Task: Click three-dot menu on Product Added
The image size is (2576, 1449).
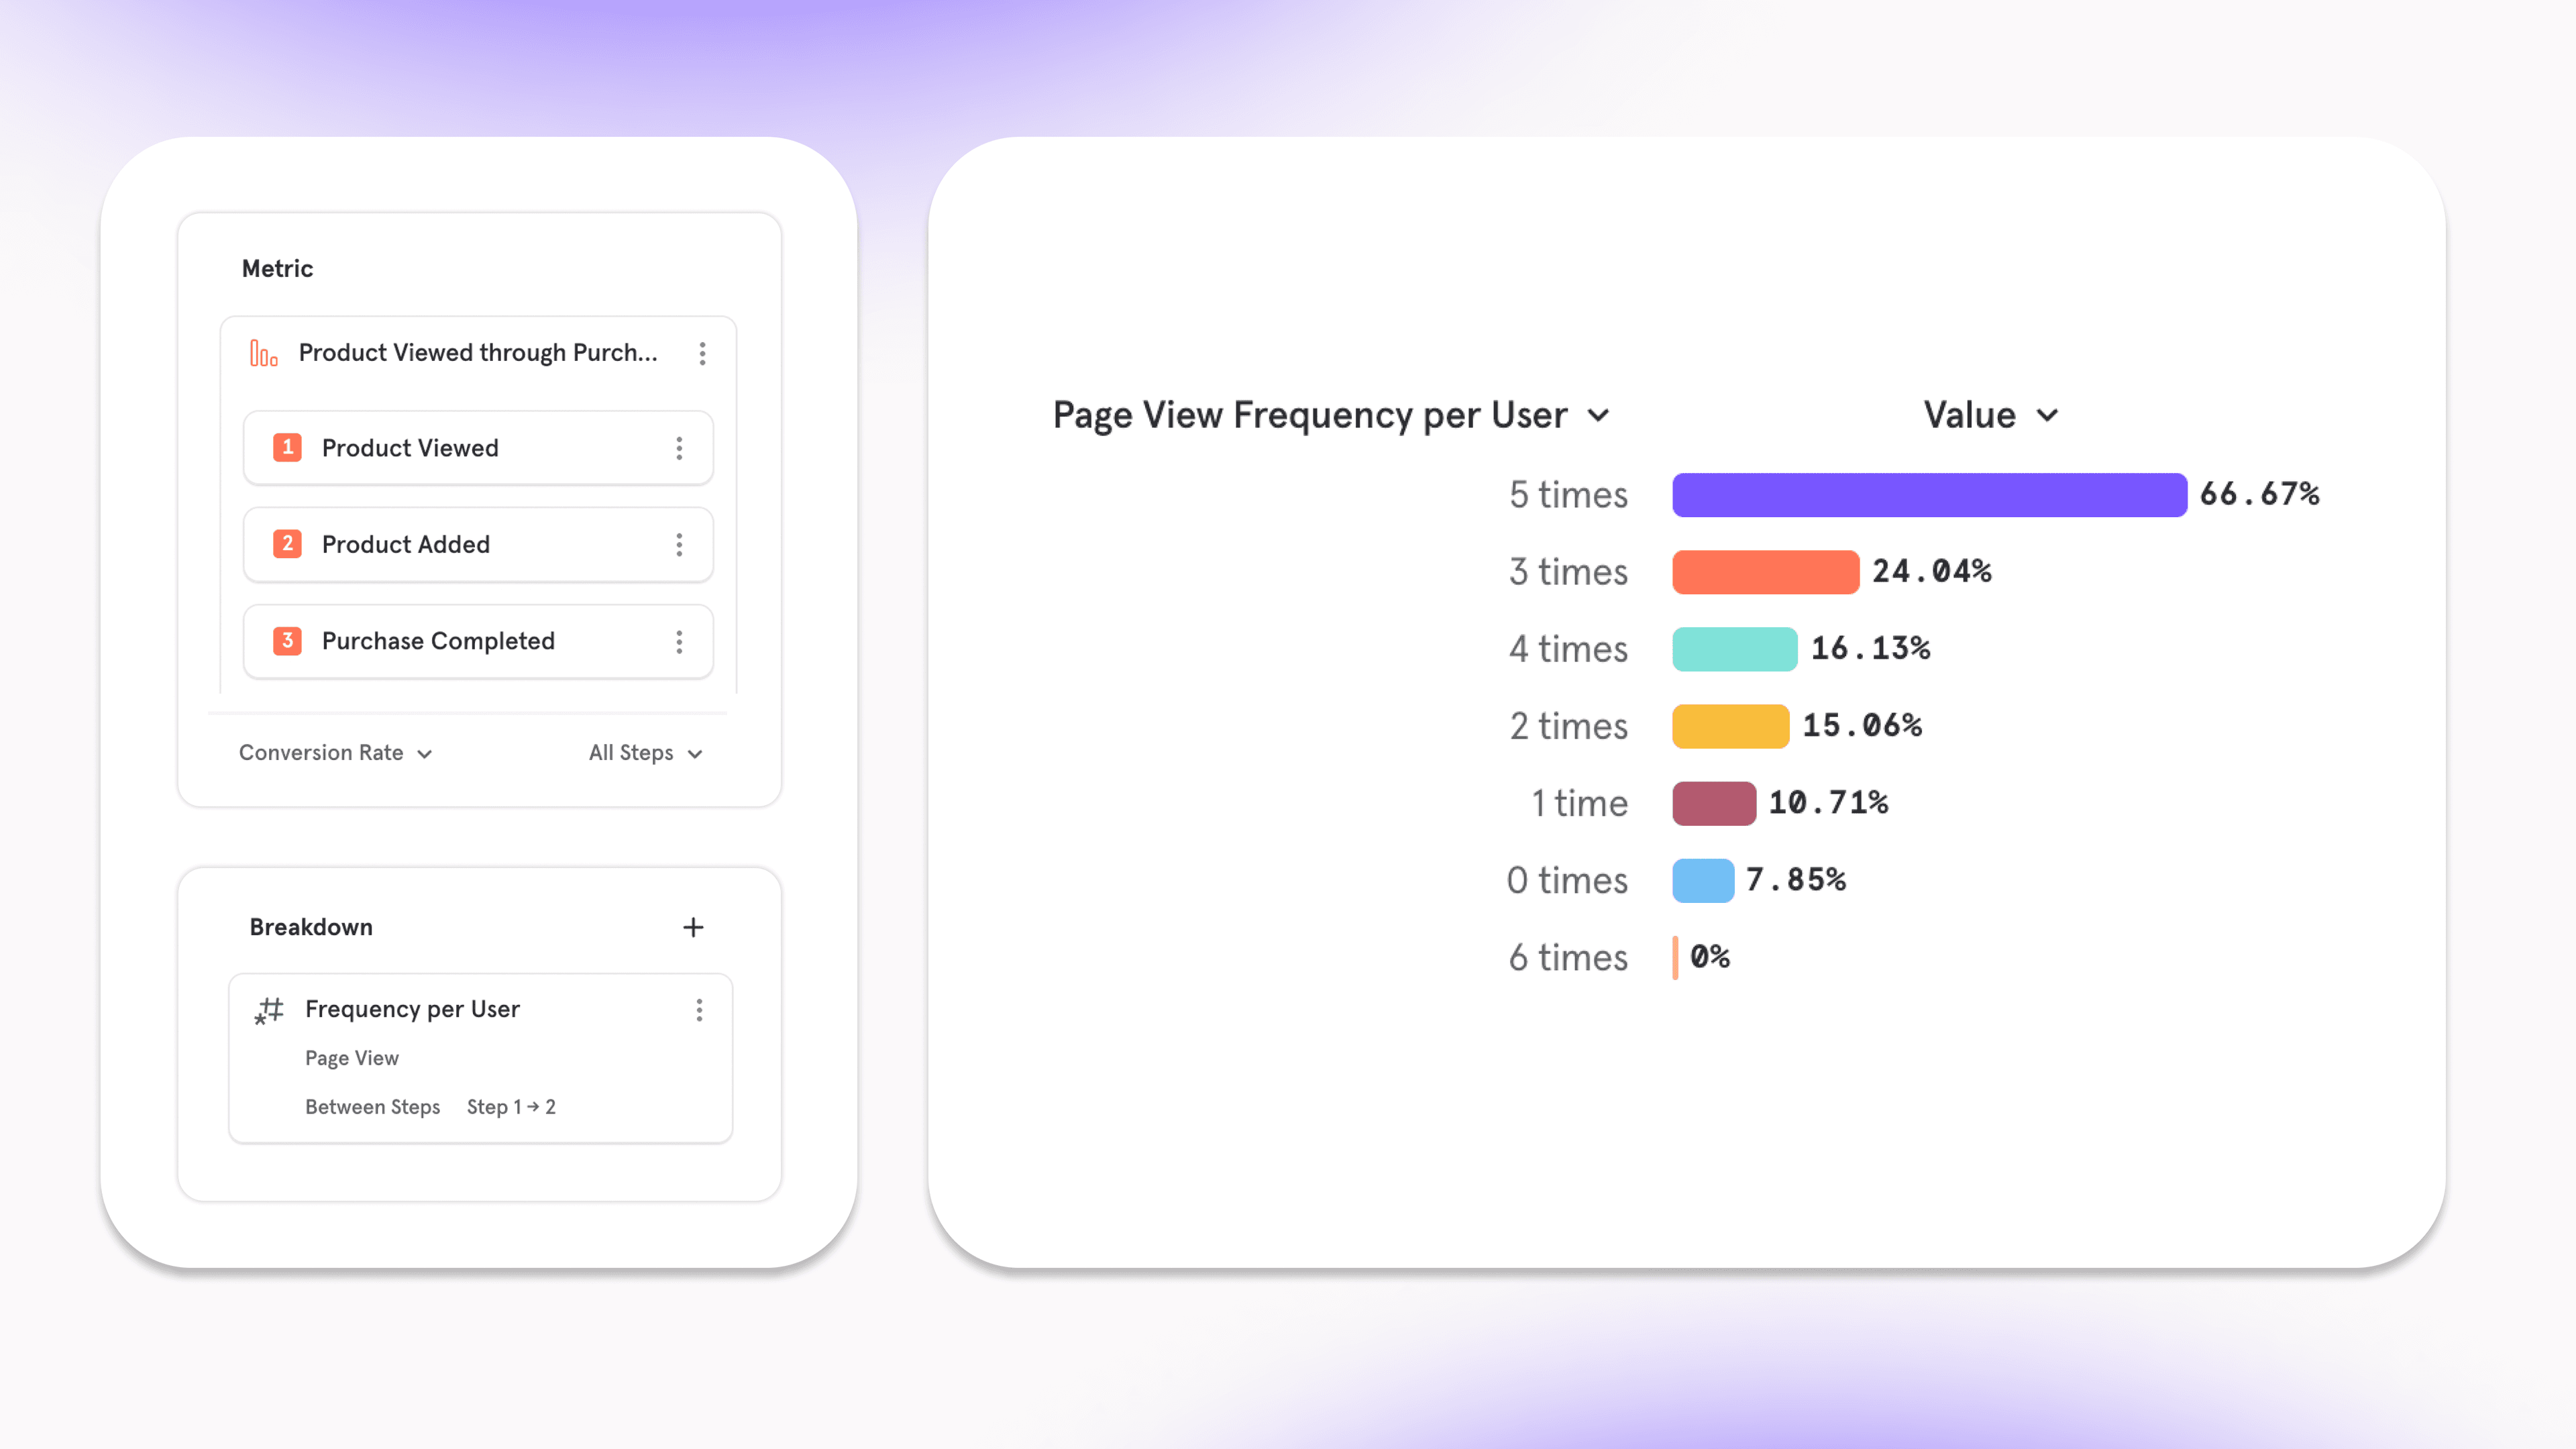Action: (x=681, y=545)
